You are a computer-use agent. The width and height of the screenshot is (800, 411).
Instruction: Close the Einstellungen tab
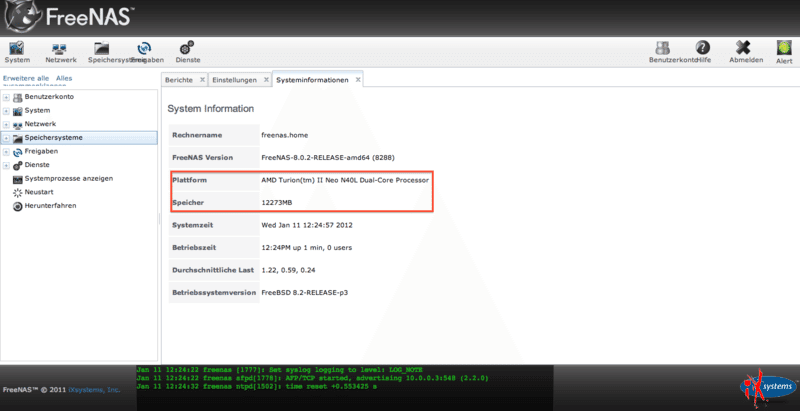coord(266,80)
